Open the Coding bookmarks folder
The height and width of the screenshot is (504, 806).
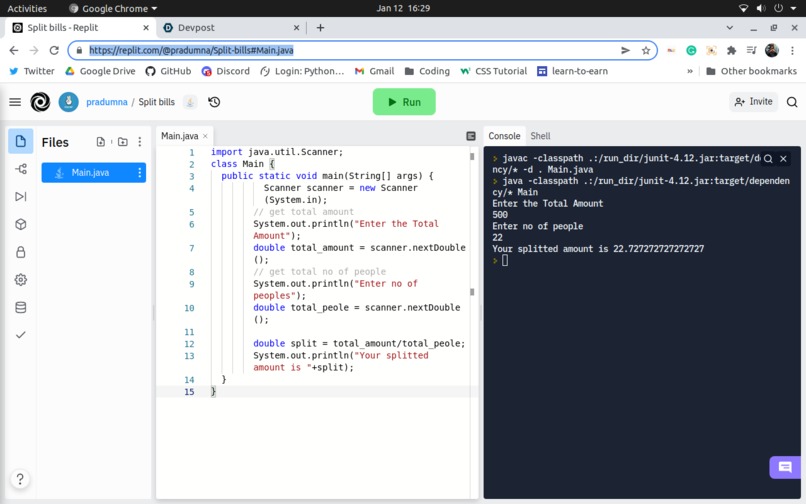point(427,71)
